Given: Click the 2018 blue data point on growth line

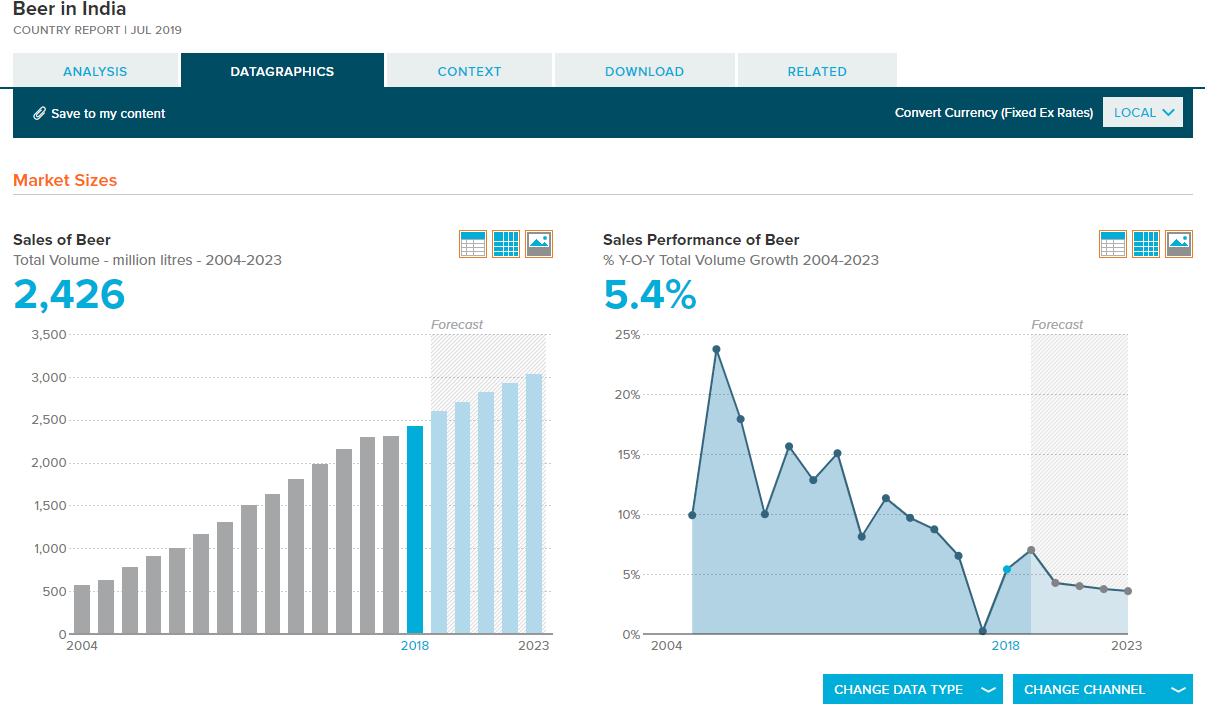Looking at the screenshot, I should point(1007,569).
